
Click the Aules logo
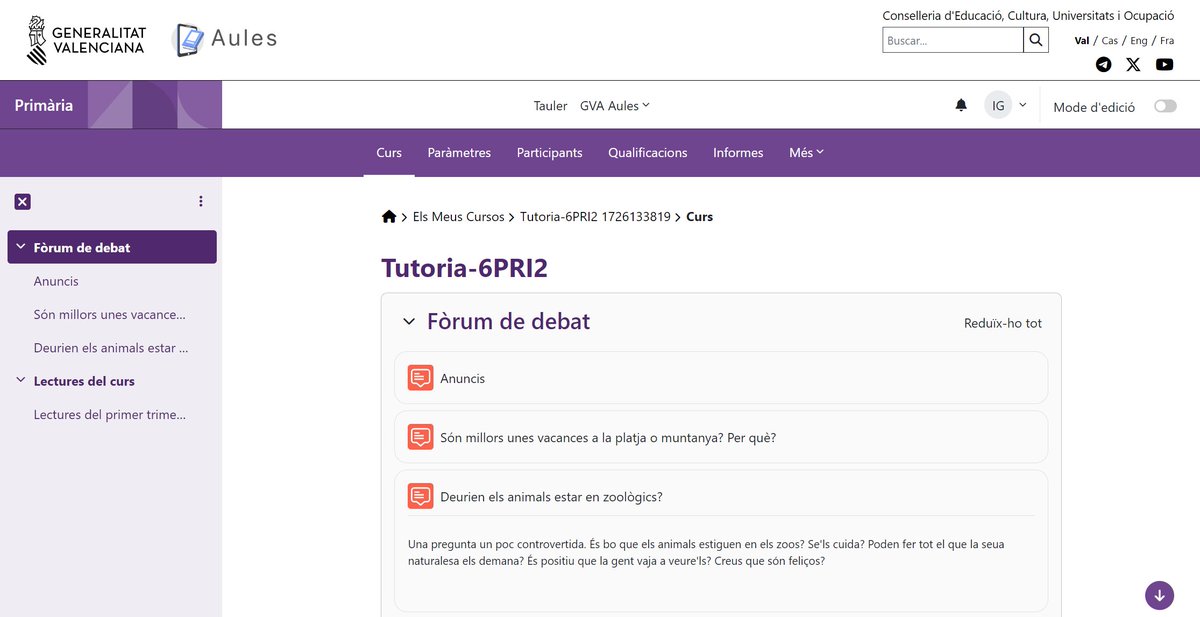pyautogui.click(x=226, y=39)
